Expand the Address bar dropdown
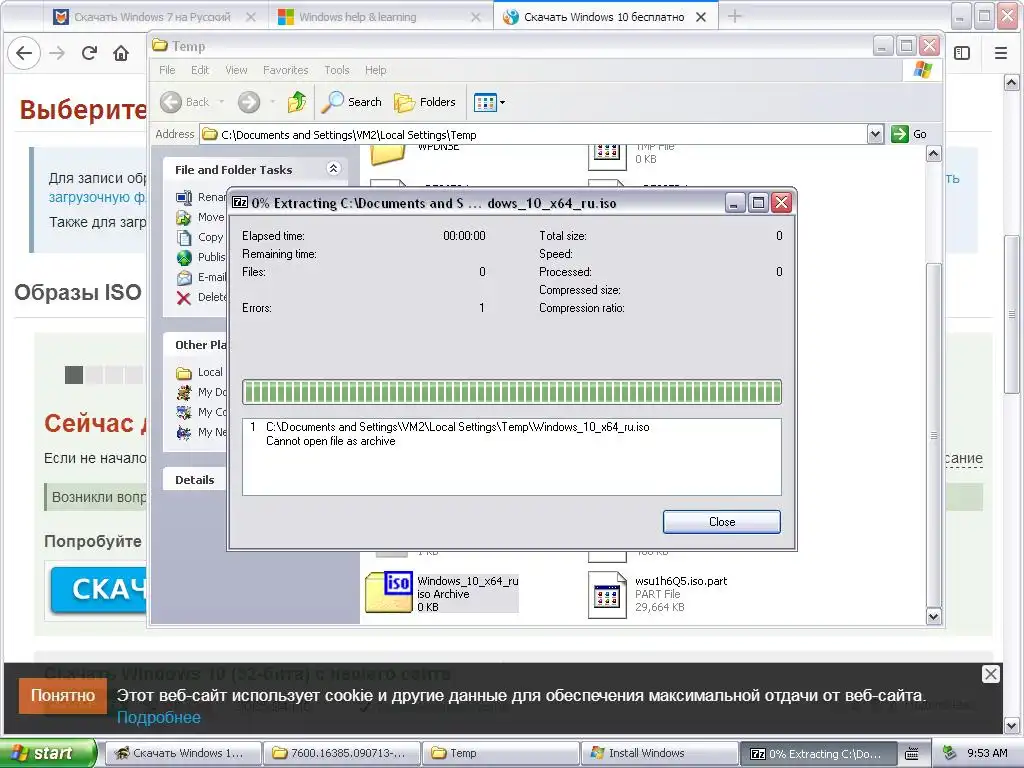The image size is (1024, 768). click(x=875, y=135)
